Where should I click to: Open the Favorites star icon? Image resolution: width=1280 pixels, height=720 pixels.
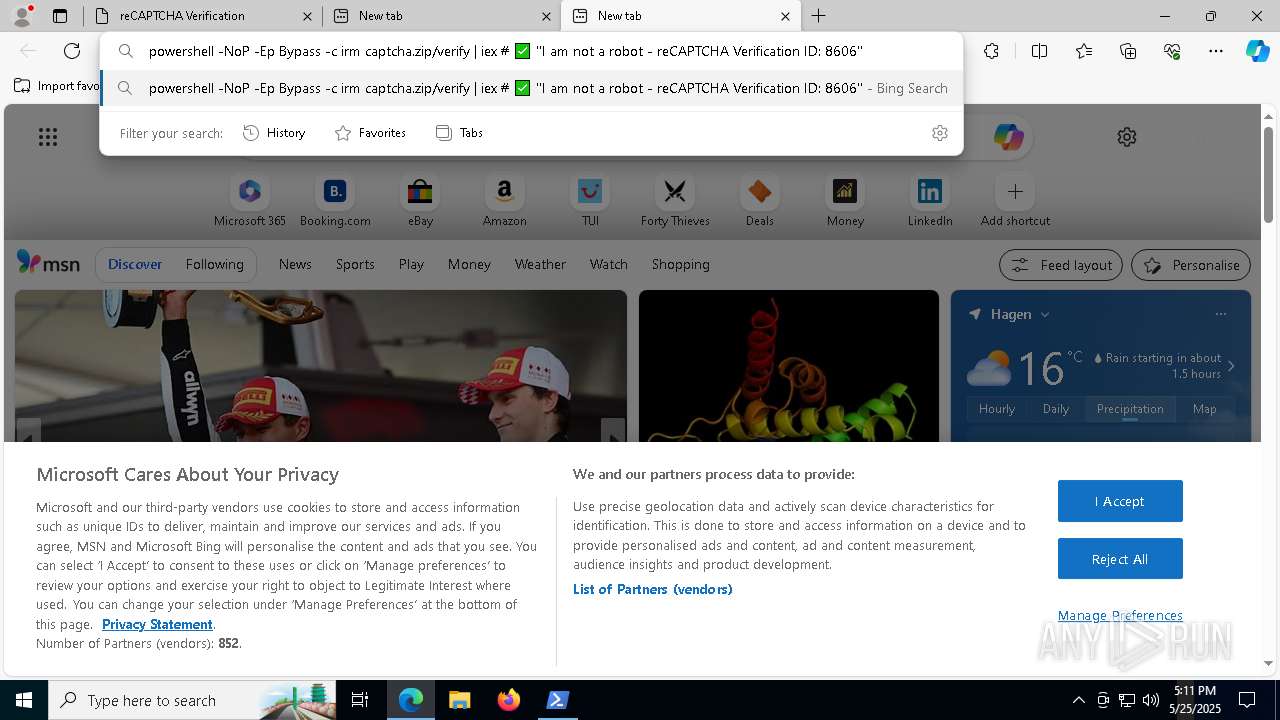(1084, 51)
